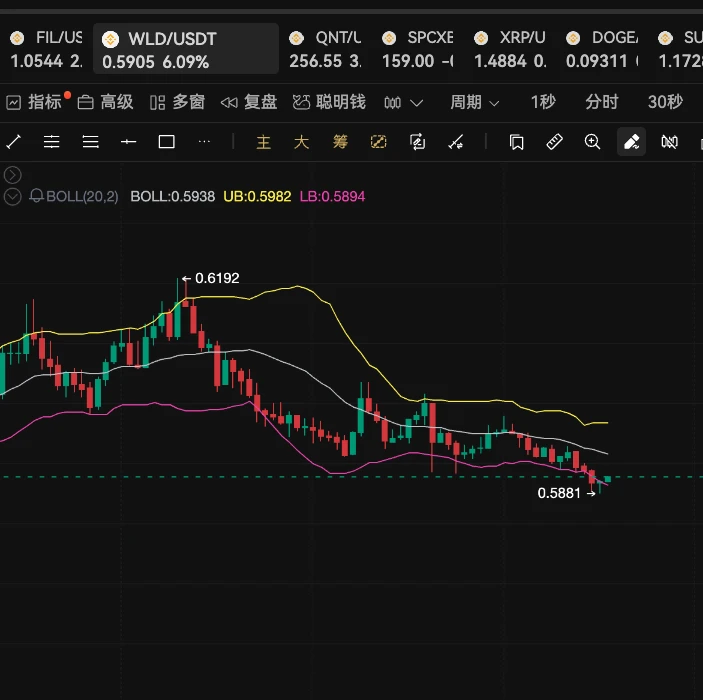Select the rectangle drawing tool

(x=166, y=142)
